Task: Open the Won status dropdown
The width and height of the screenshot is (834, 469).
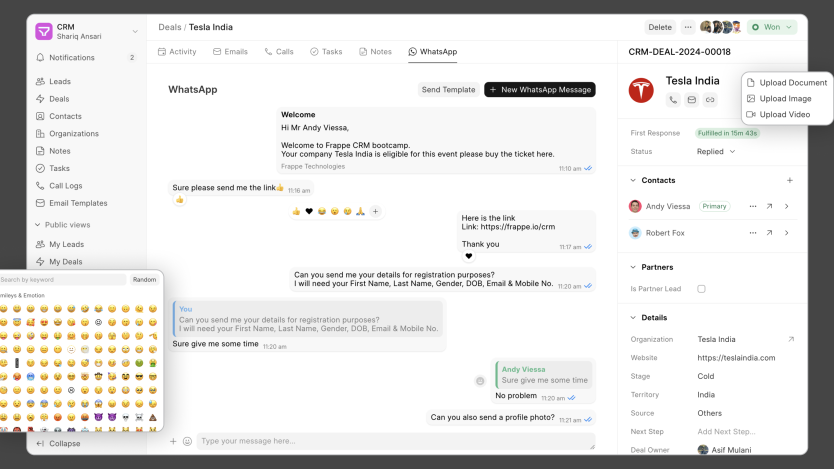Action: point(772,27)
